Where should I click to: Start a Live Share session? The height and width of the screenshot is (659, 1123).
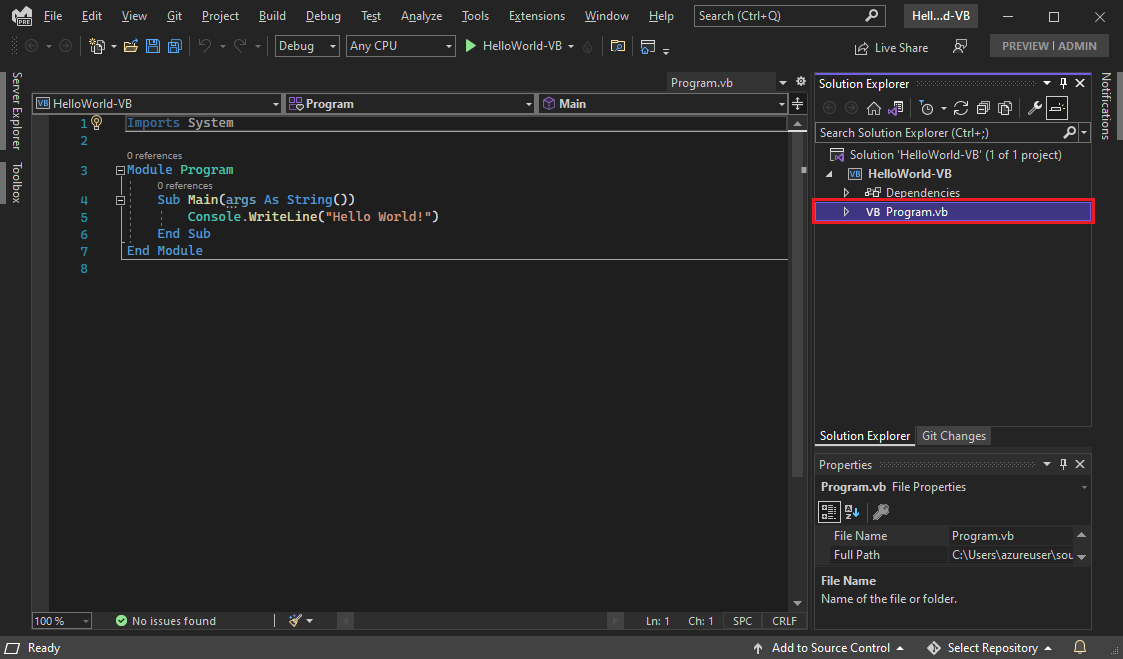891,47
